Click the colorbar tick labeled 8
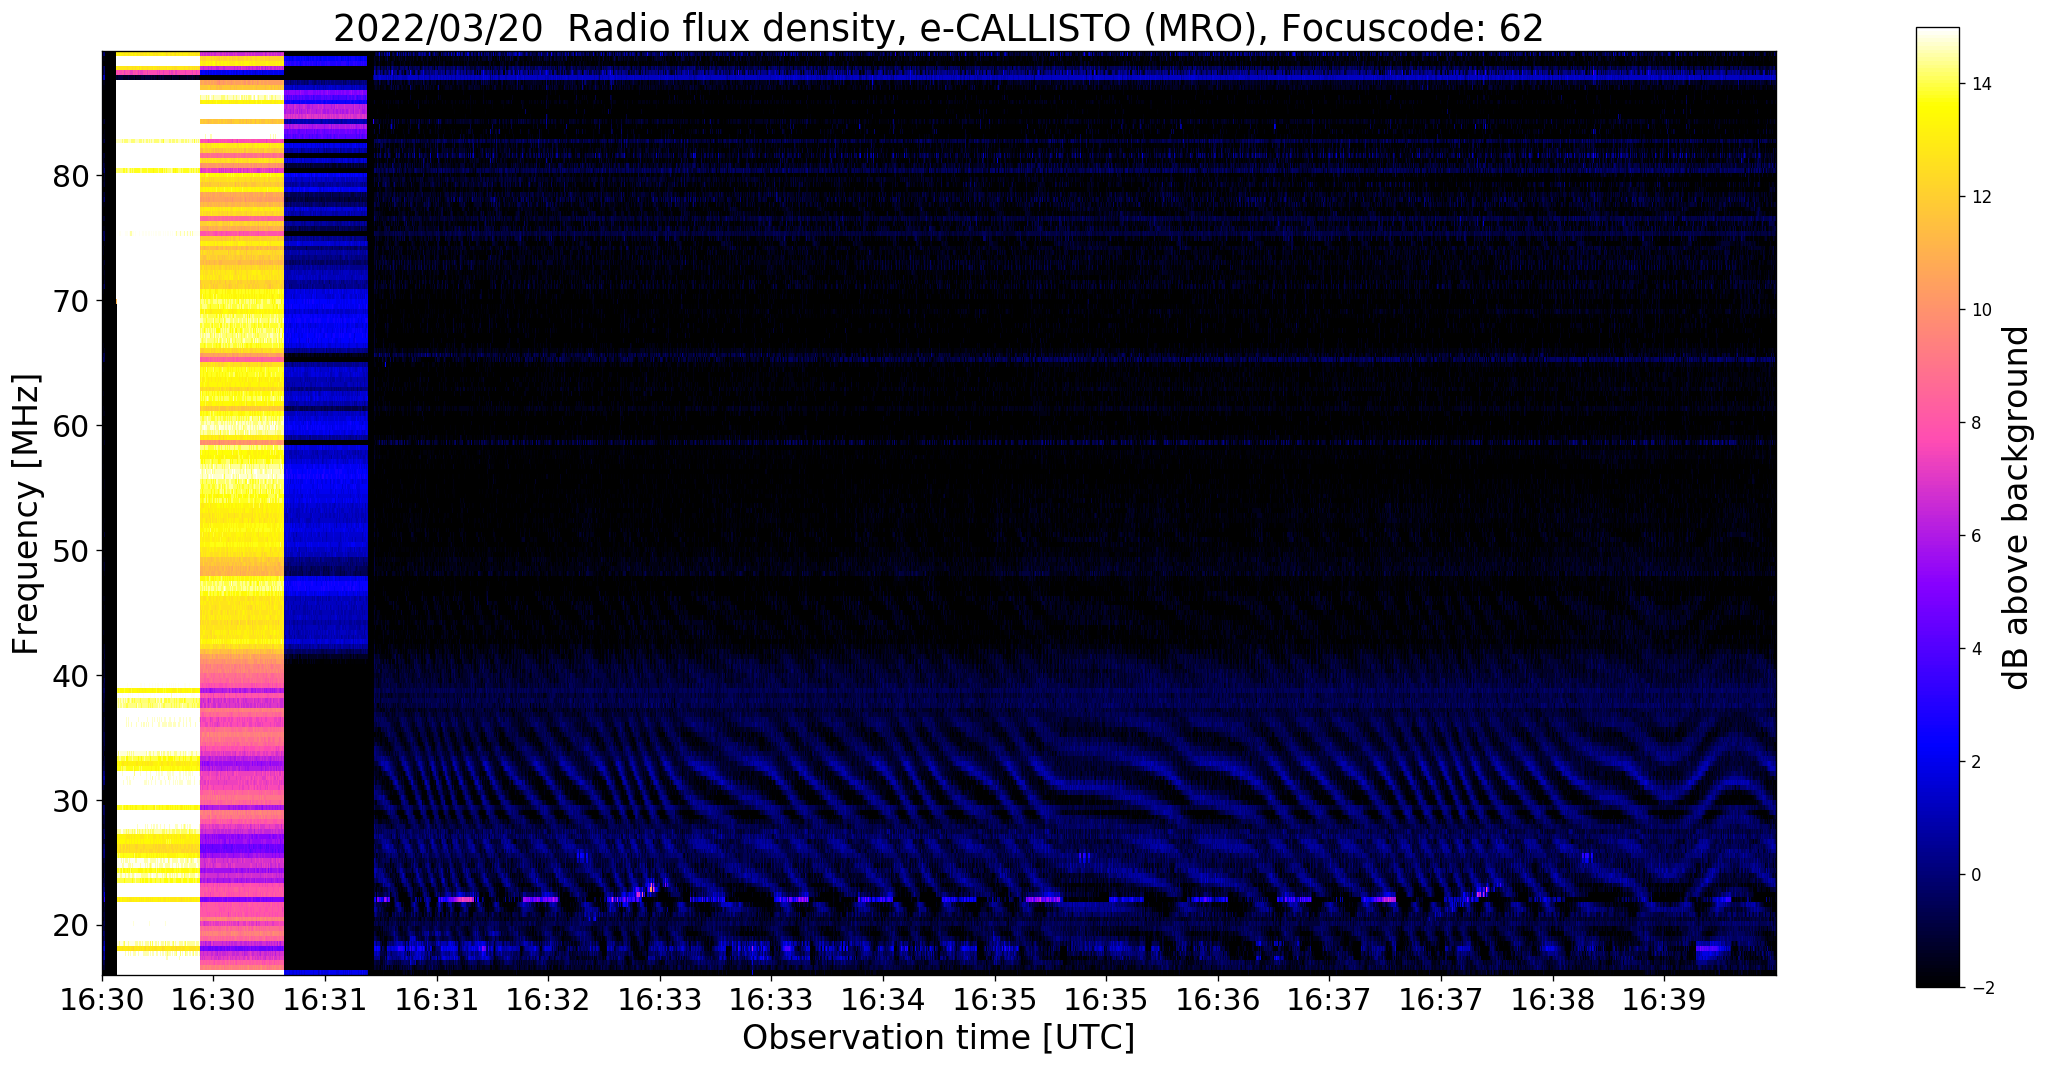This screenshot has height=1067, width=2047. click(x=1975, y=423)
